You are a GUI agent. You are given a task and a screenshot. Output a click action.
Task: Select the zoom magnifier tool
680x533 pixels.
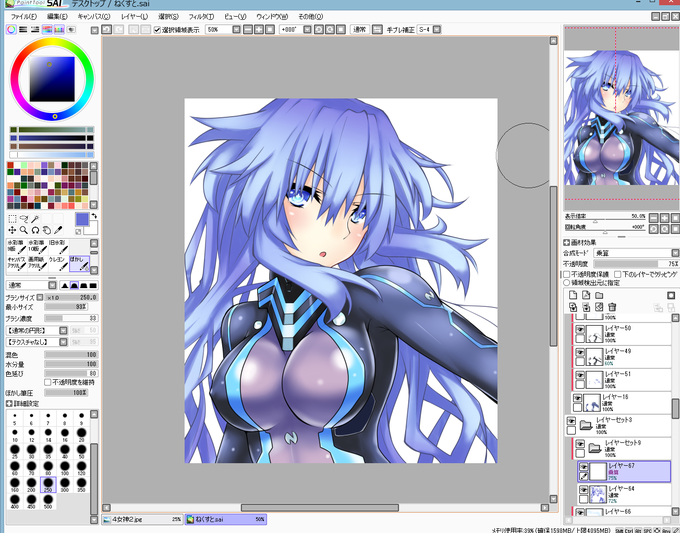pos(24,230)
